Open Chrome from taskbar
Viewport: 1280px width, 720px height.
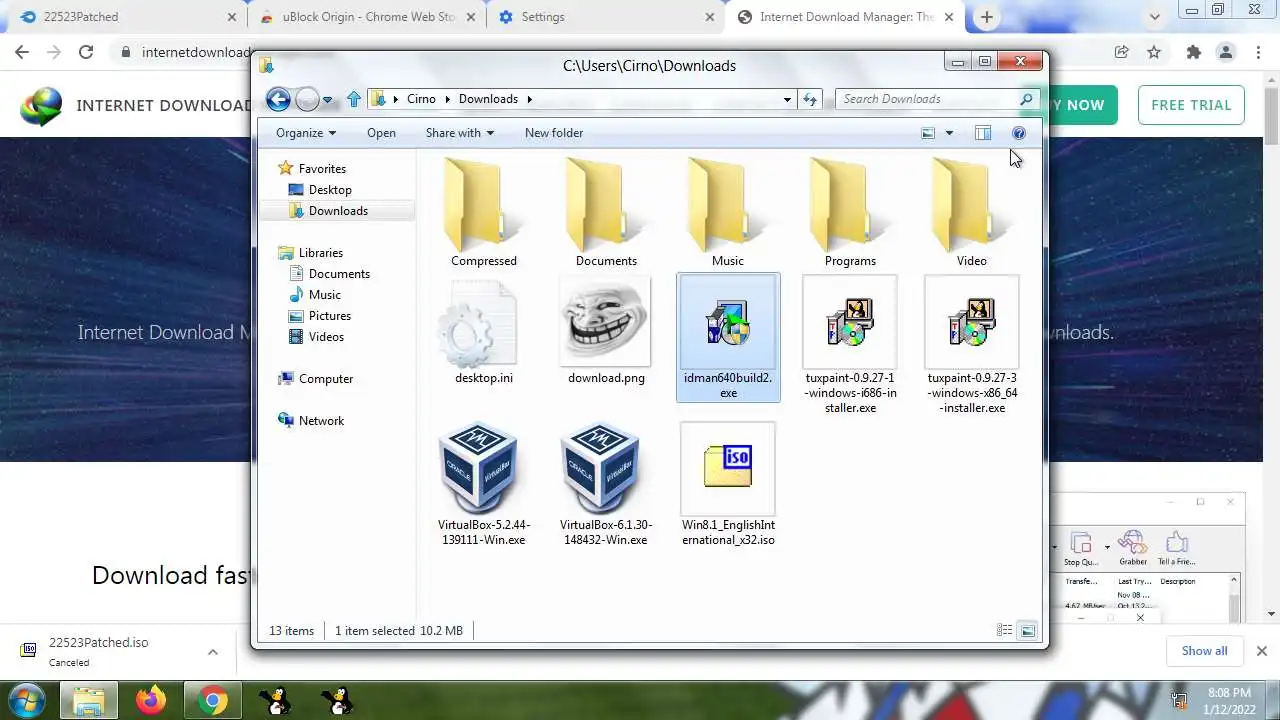pos(212,700)
